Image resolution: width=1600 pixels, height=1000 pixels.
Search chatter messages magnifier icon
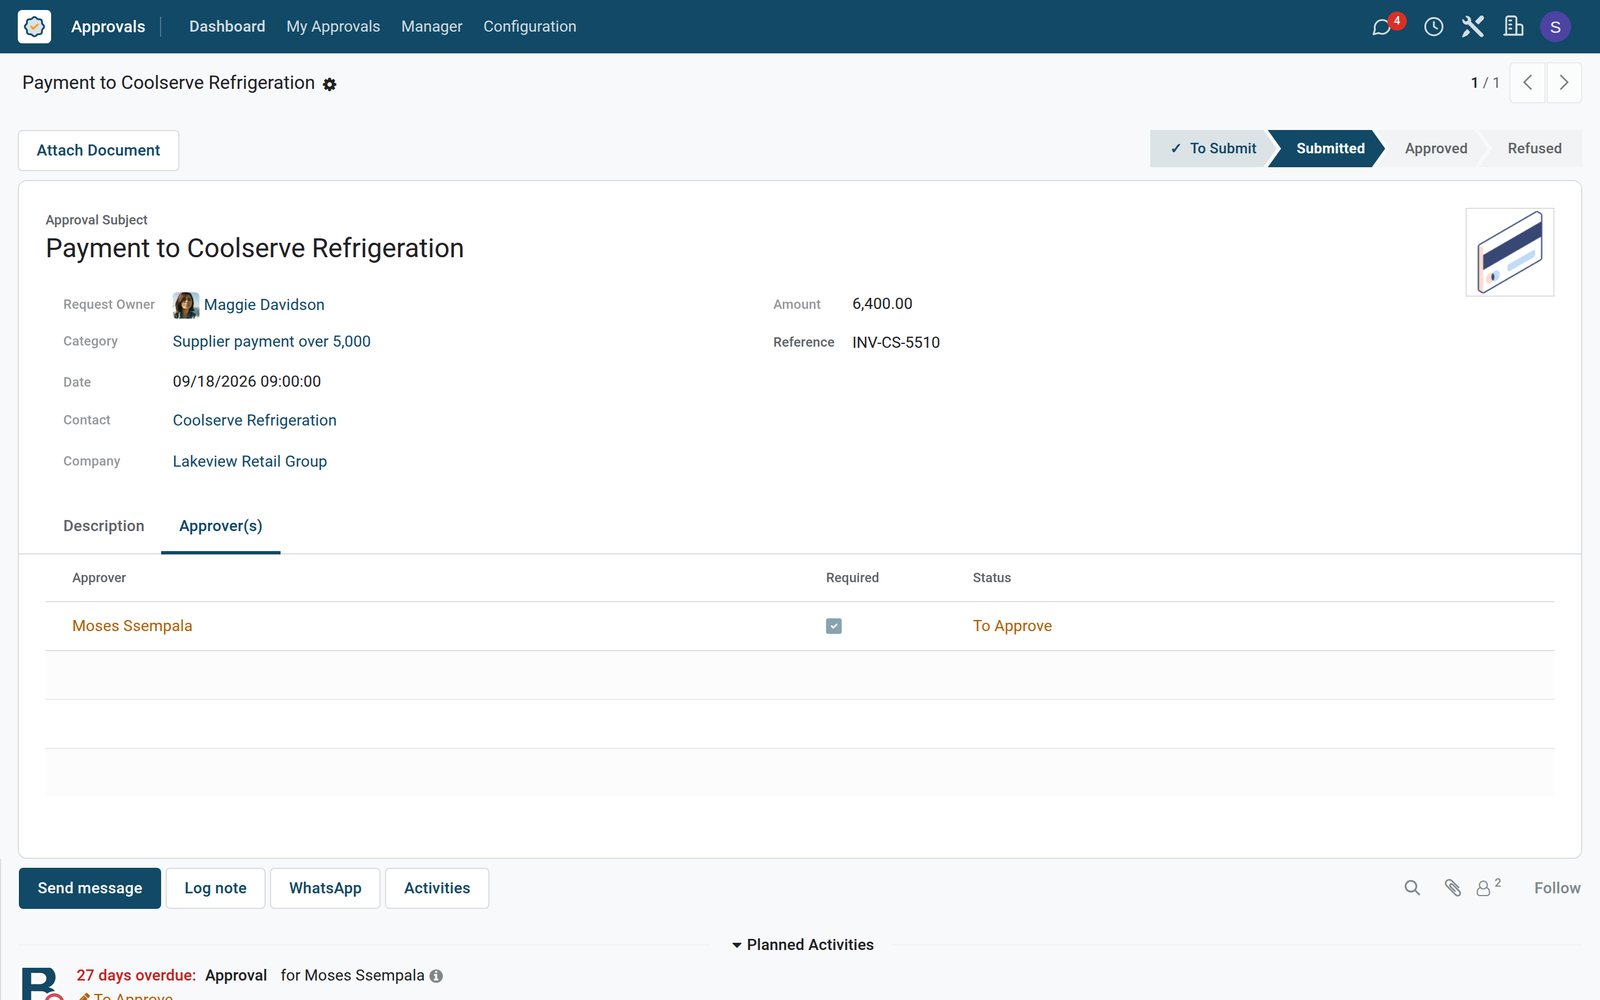(x=1412, y=888)
